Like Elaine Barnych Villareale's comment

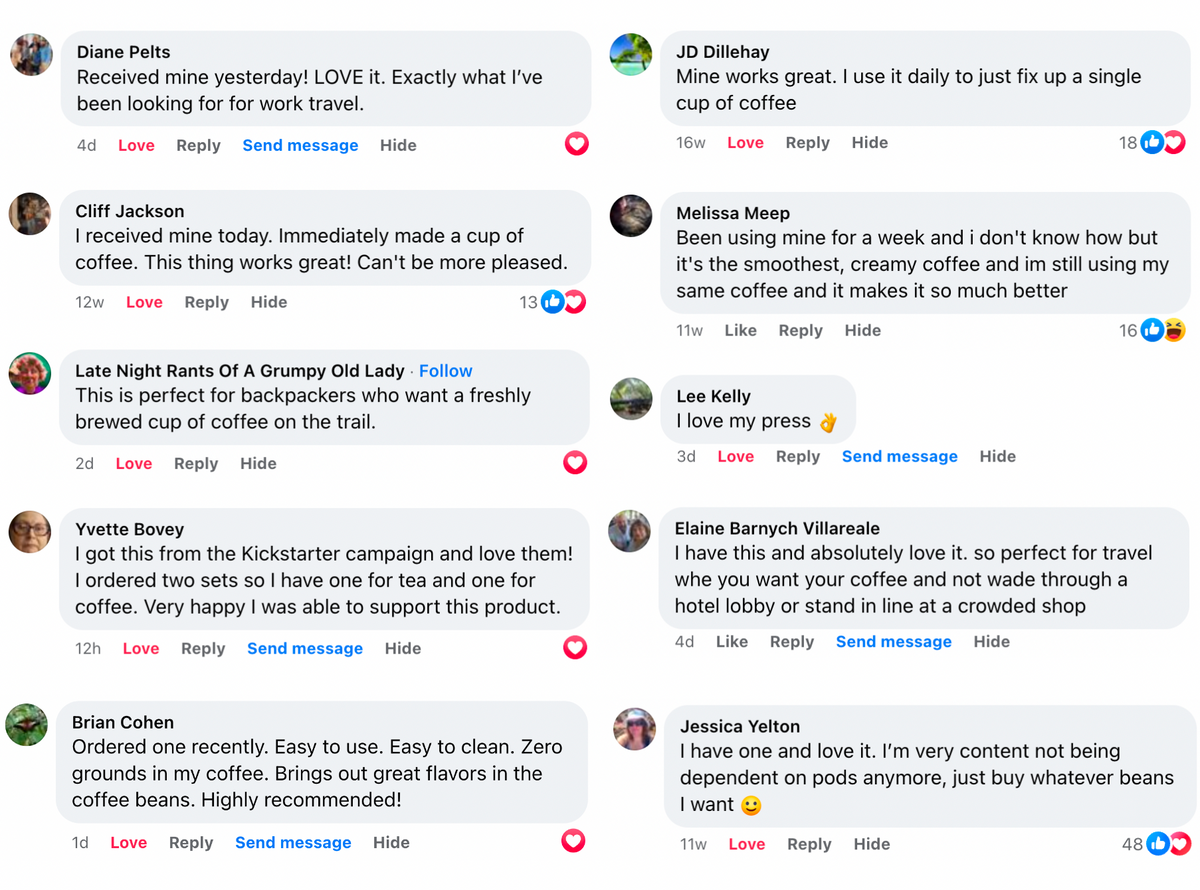(x=732, y=642)
